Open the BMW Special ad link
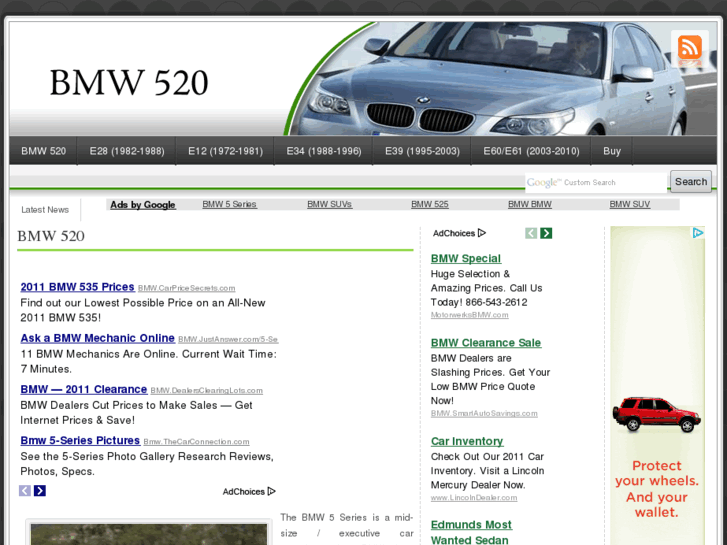The image size is (727, 545). pos(466,258)
